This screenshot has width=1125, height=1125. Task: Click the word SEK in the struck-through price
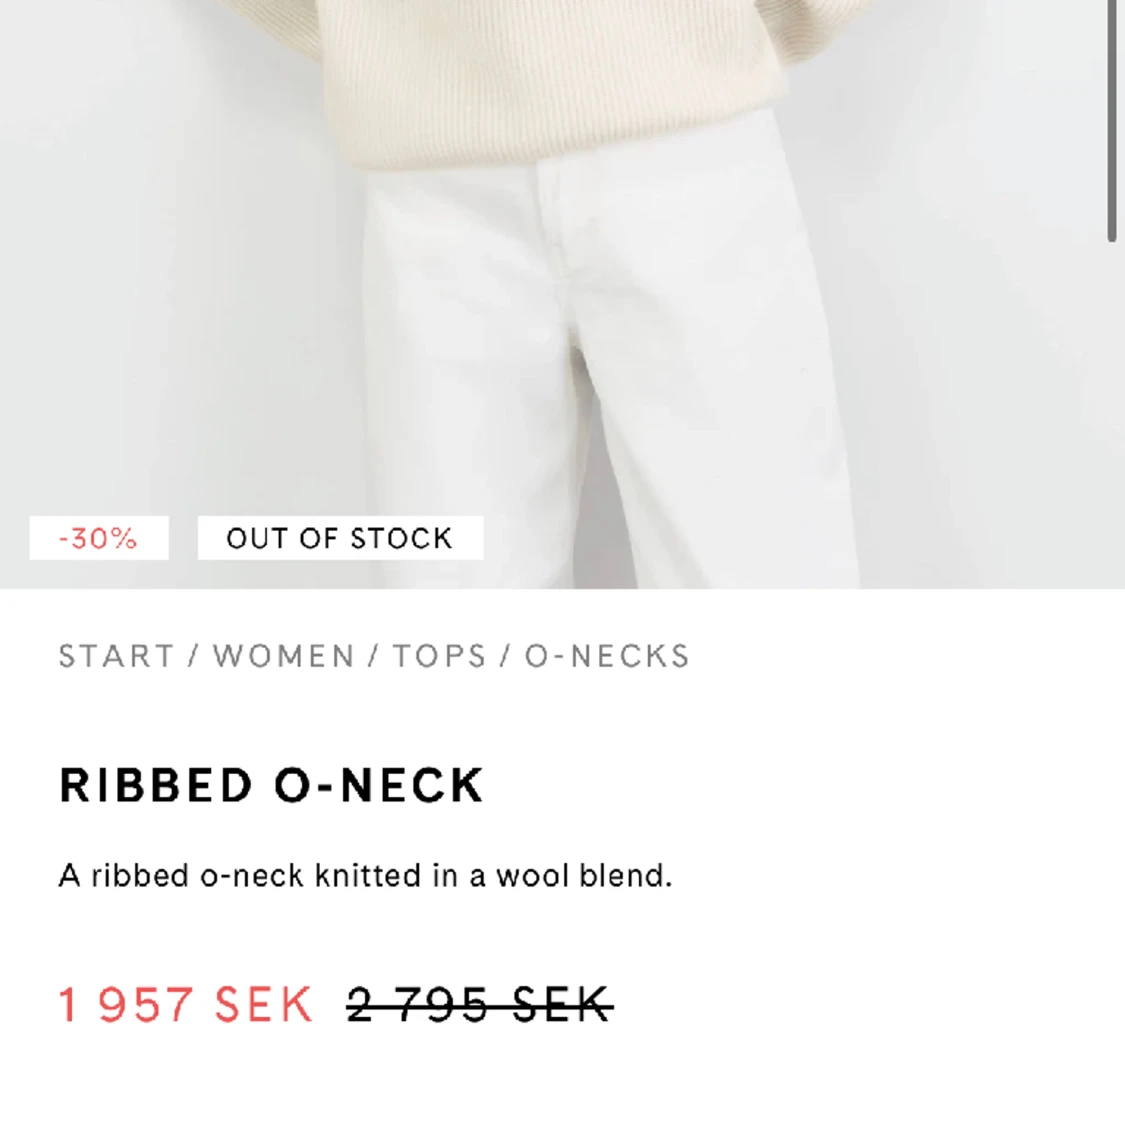(x=562, y=1004)
